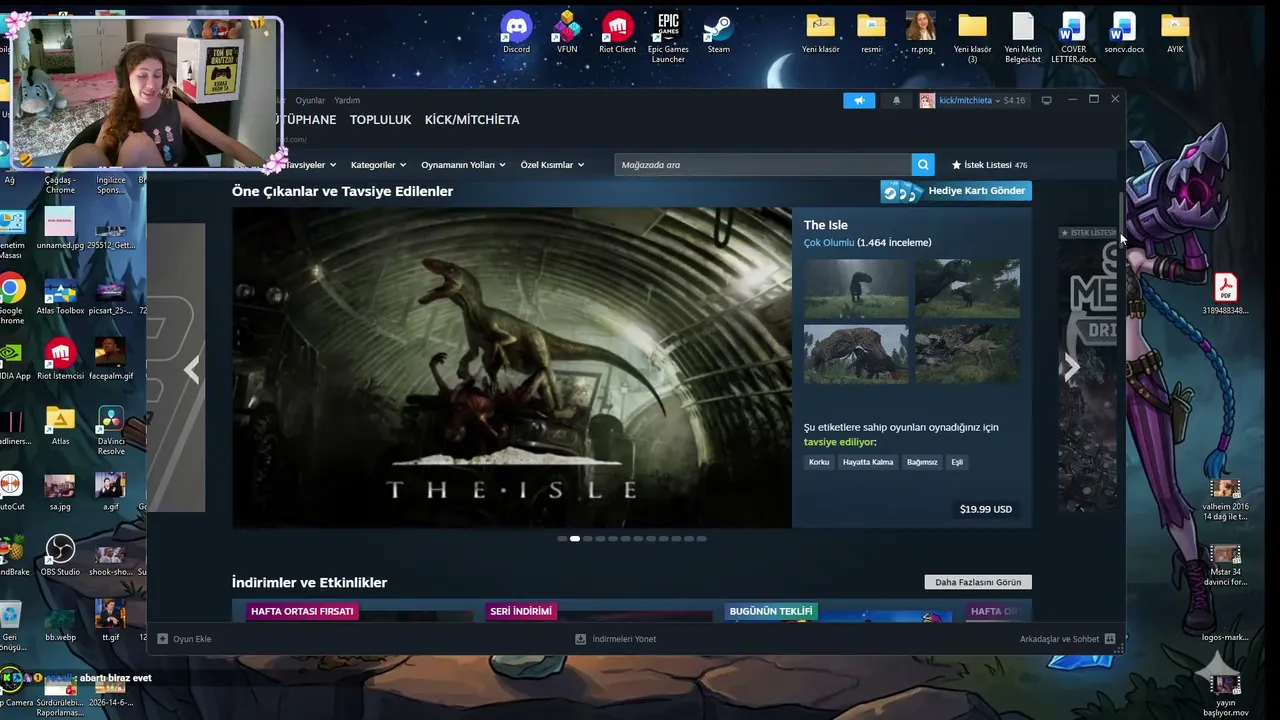Viewport: 1280px width, 720px height.
Task: Click the Steam store search magnifier button
Action: tap(923, 165)
